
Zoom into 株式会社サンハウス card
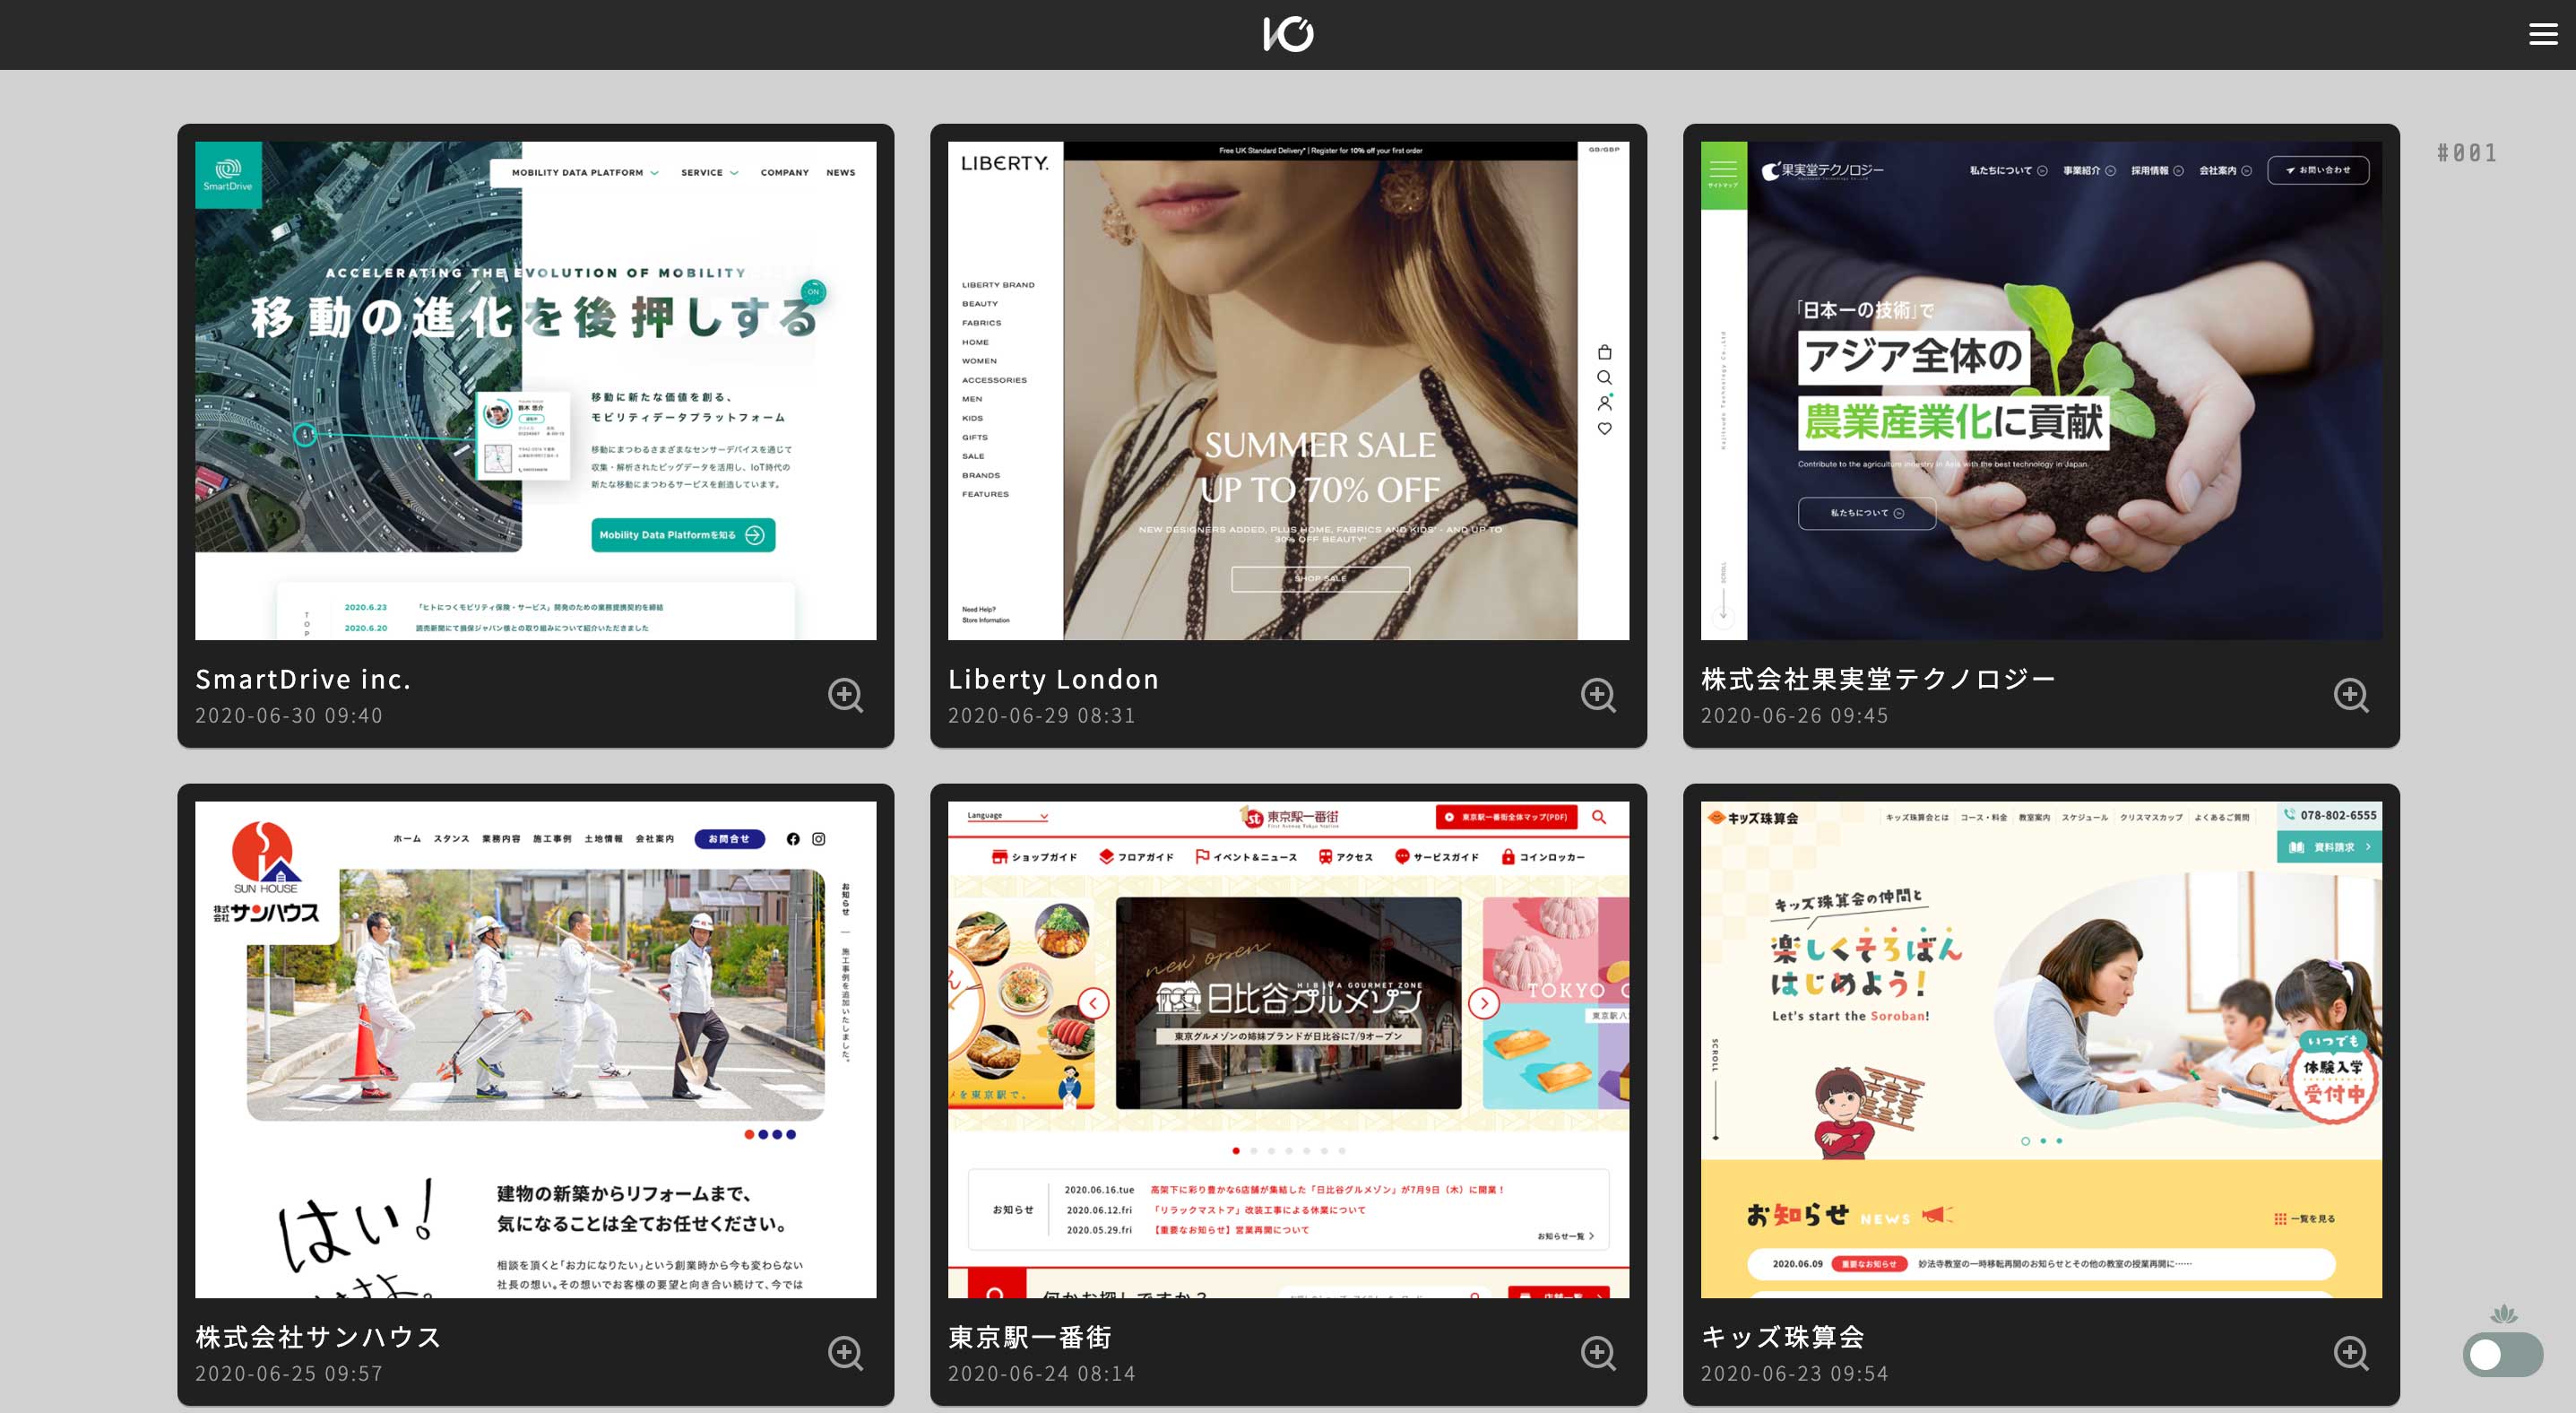[x=845, y=1353]
